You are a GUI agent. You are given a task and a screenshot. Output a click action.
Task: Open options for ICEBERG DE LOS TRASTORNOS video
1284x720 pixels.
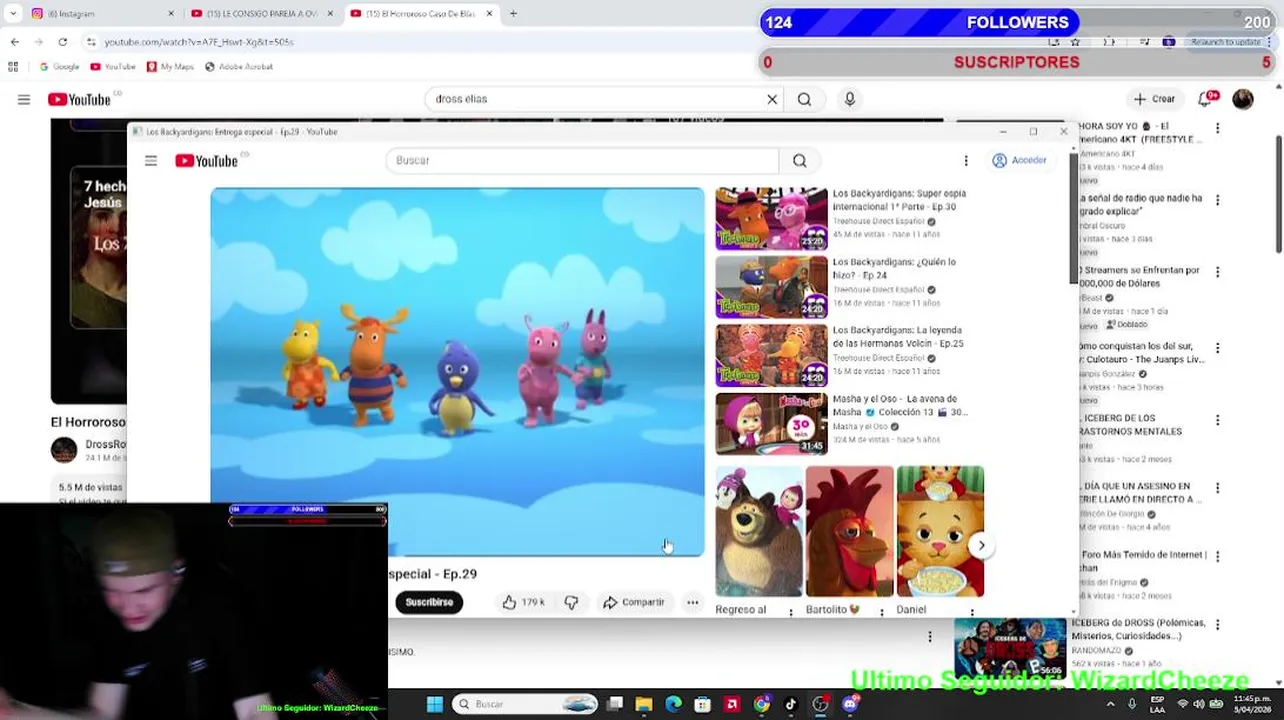[x=1217, y=421]
